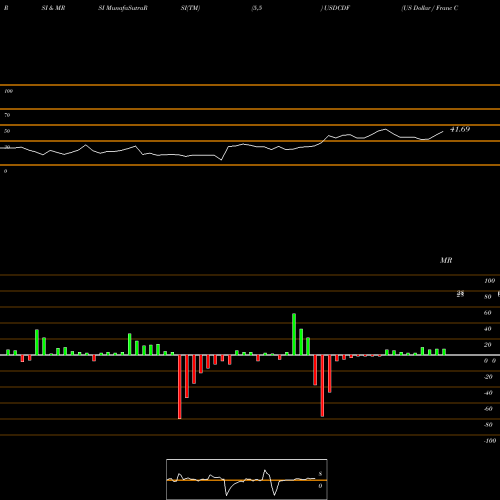500x500 pixels.
Task: Click the mini overview chart at bottom
Action: (x=247, y=479)
